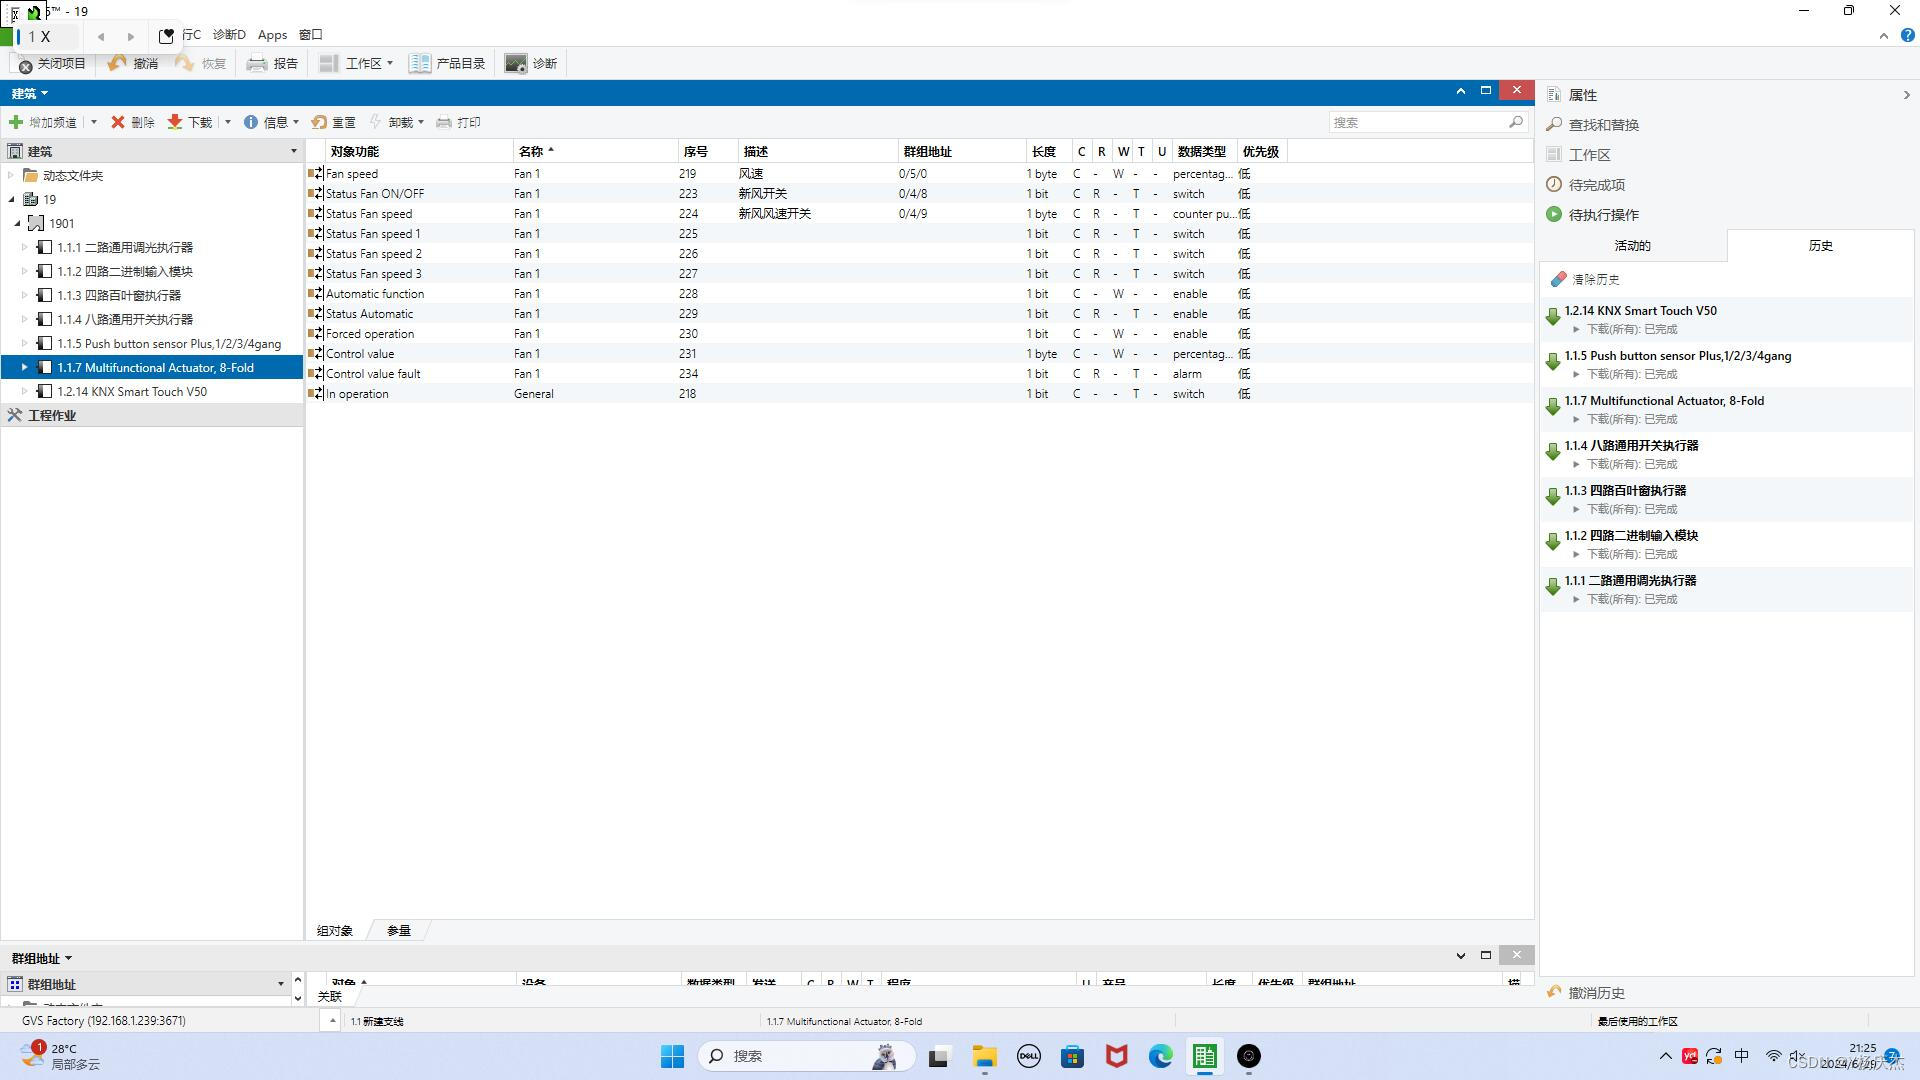The height and width of the screenshot is (1080, 1920).
Task: Open the Apps menu
Action: [272, 35]
